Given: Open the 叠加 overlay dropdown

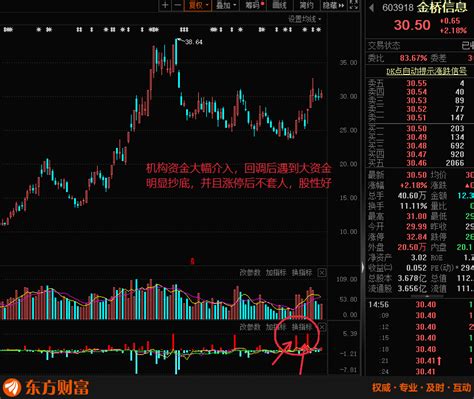Looking at the screenshot, I should [226, 5].
